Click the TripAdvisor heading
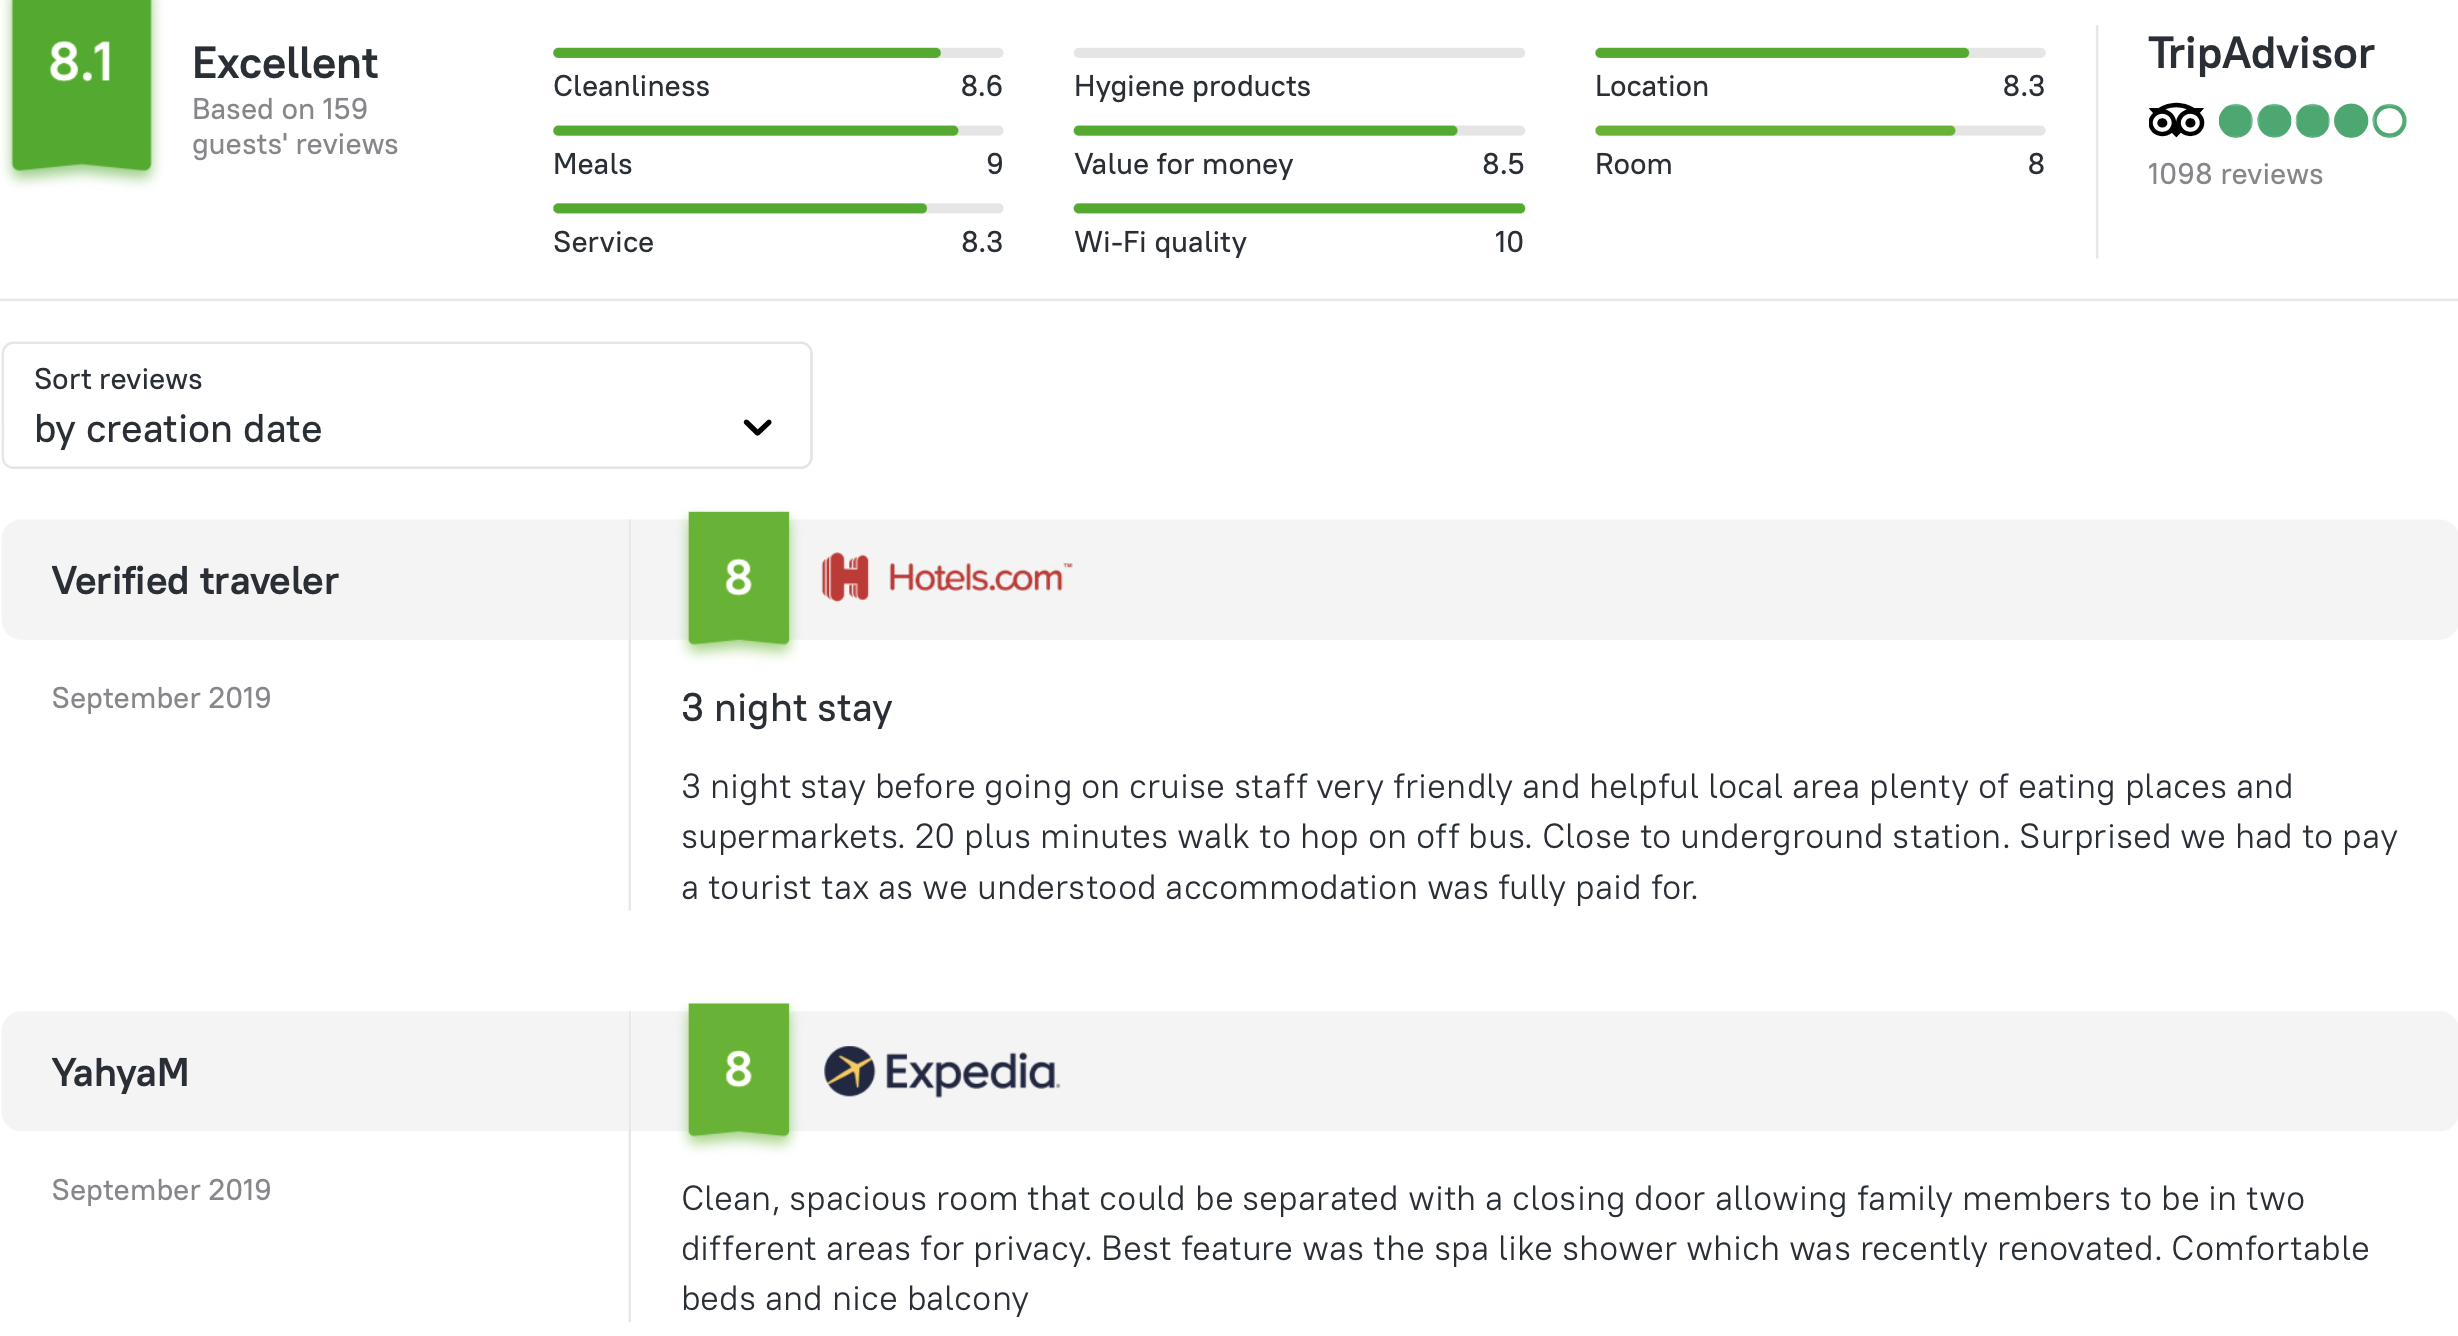 point(2261,53)
